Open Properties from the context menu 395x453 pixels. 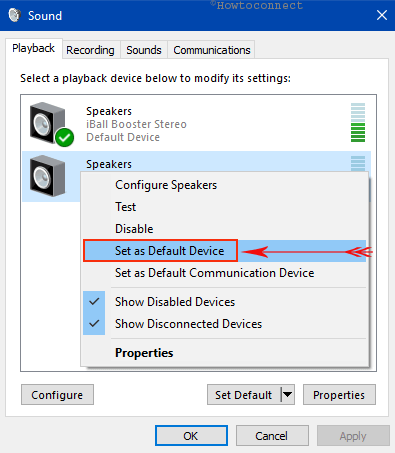[x=144, y=353]
